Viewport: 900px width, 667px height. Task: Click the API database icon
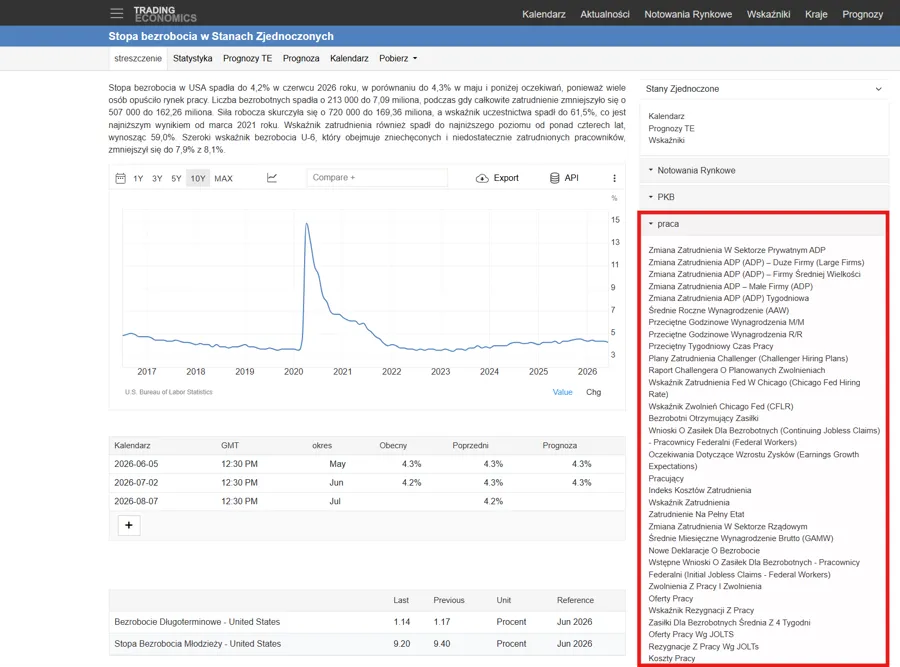(x=554, y=178)
